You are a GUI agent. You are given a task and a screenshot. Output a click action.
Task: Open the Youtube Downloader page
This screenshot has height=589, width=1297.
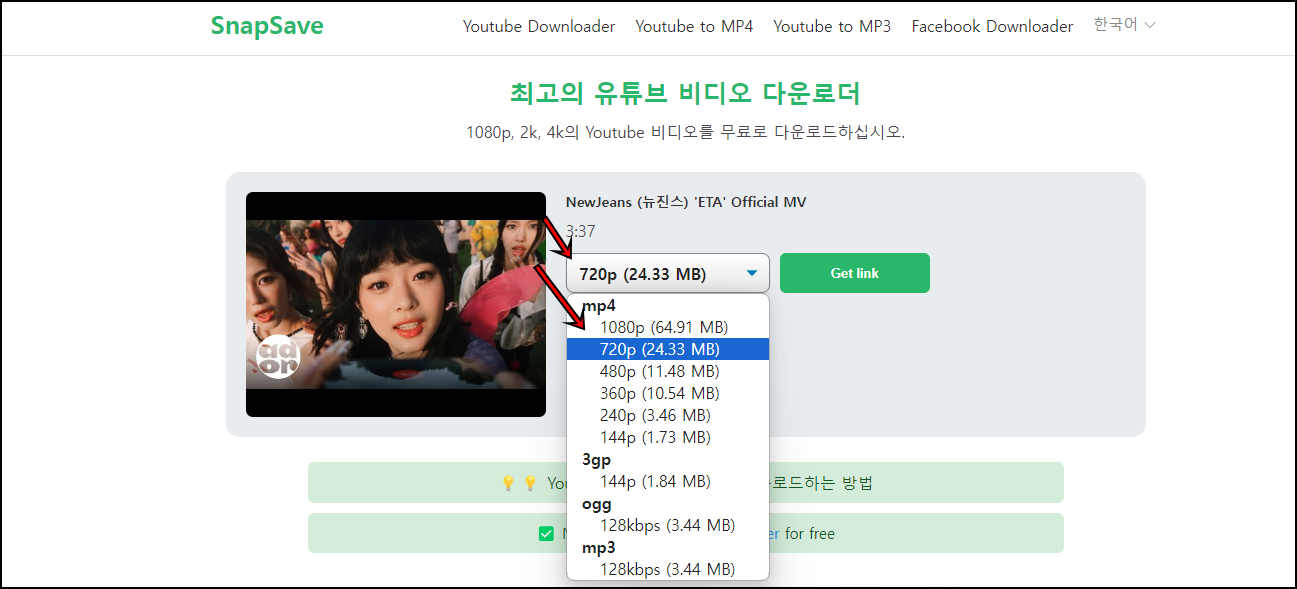539,26
